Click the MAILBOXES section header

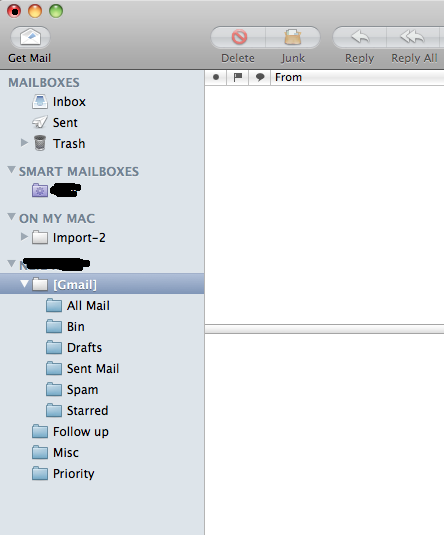coord(44,83)
